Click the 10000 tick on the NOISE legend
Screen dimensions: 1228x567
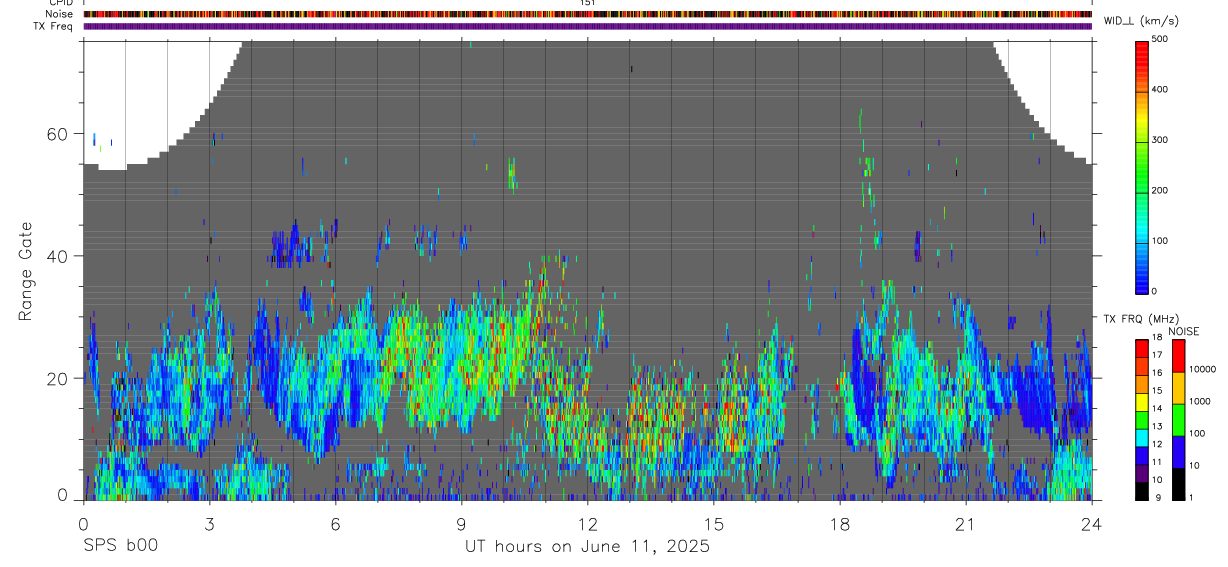pos(1201,369)
